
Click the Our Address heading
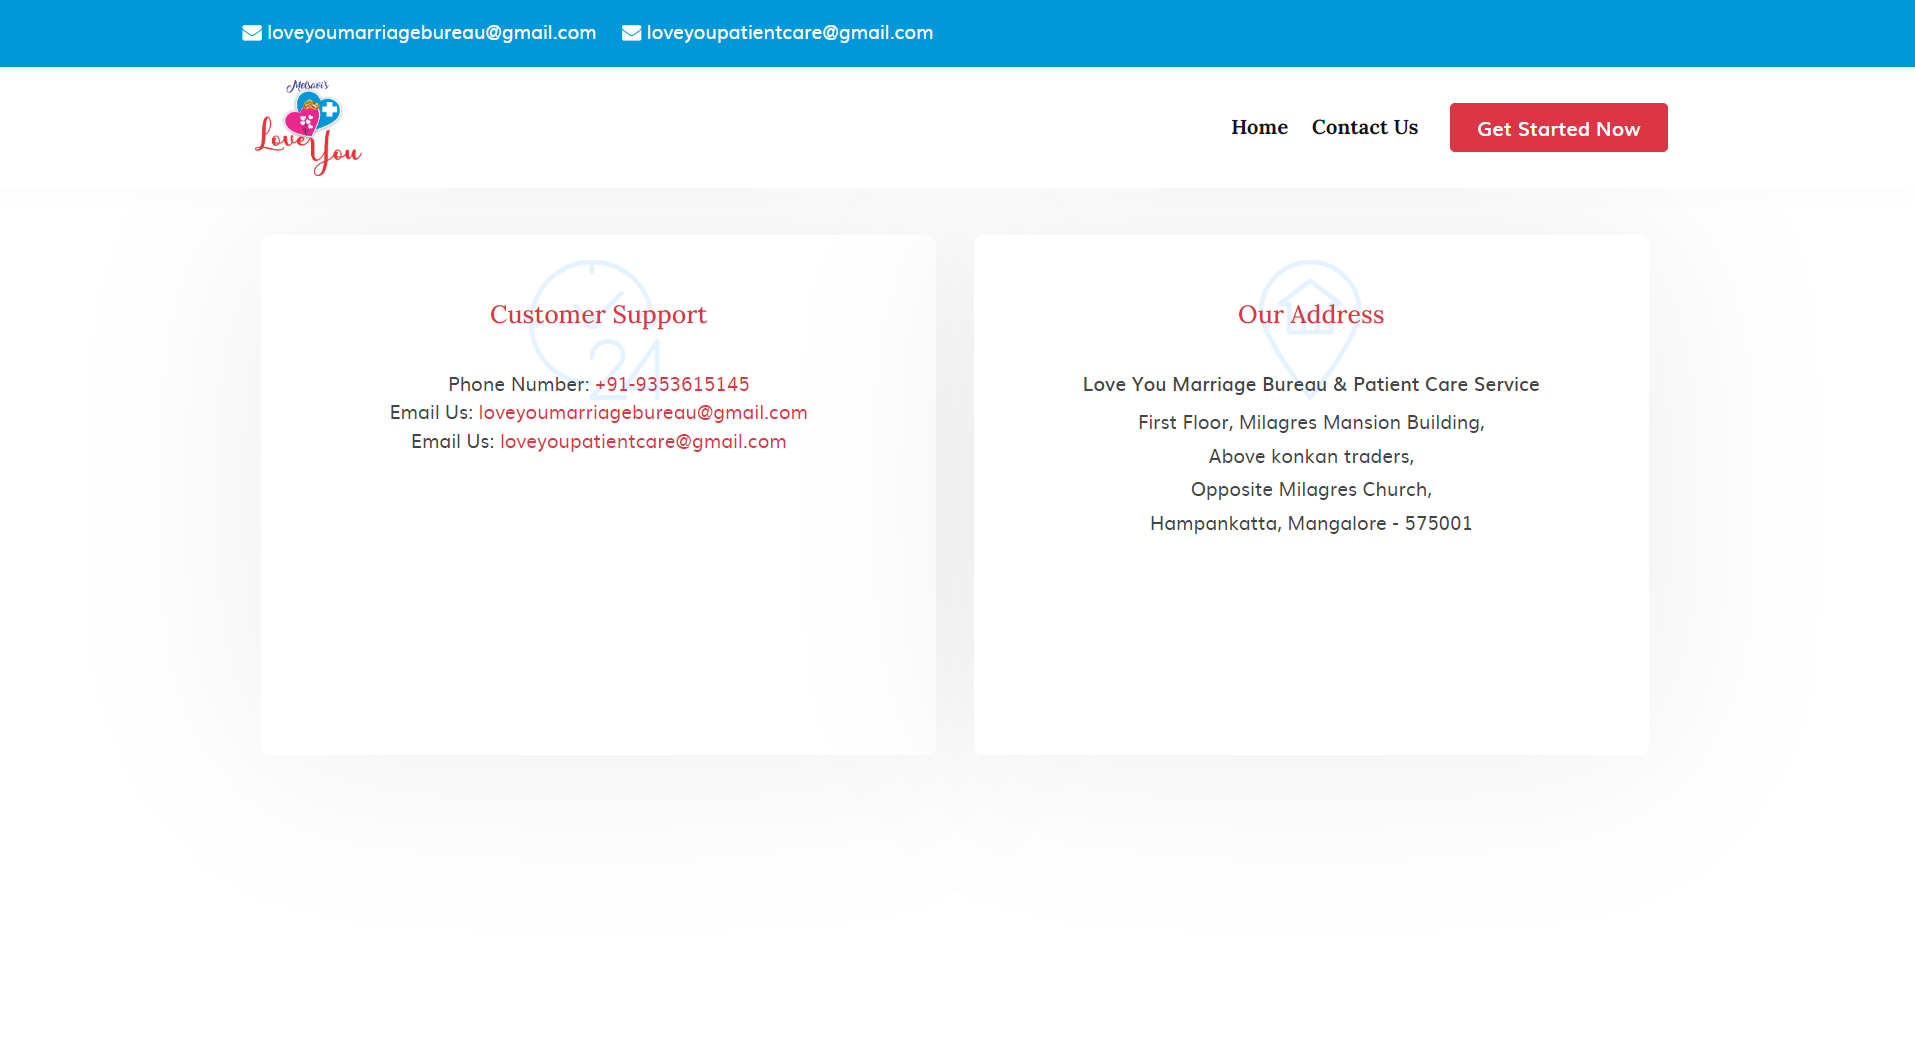click(x=1310, y=314)
